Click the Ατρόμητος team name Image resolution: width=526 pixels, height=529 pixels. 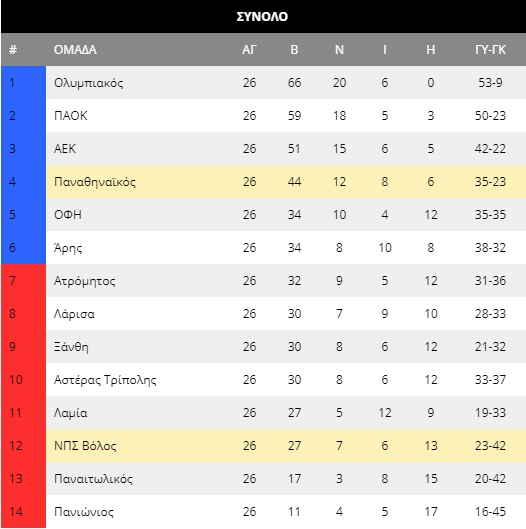85,281
